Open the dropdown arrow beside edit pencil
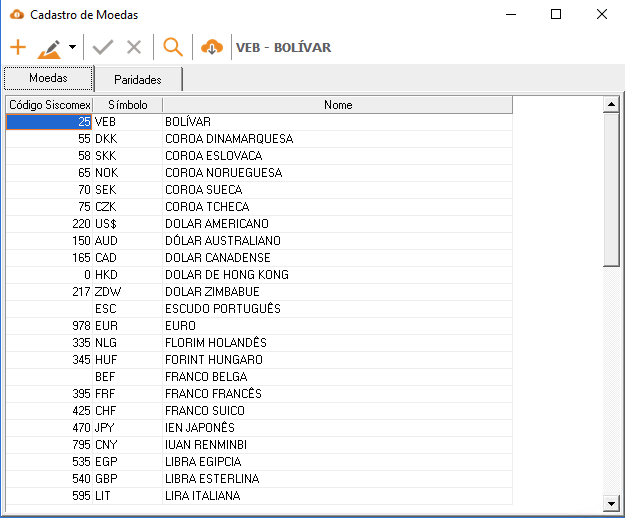Image resolution: width=625 pixels, height=518 pixels. [x=72, y=47]
